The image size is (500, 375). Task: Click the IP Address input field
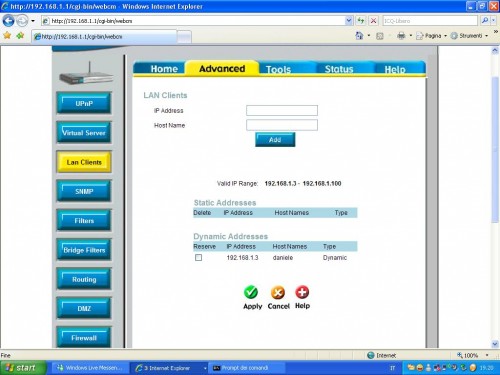tap(282, 110)
